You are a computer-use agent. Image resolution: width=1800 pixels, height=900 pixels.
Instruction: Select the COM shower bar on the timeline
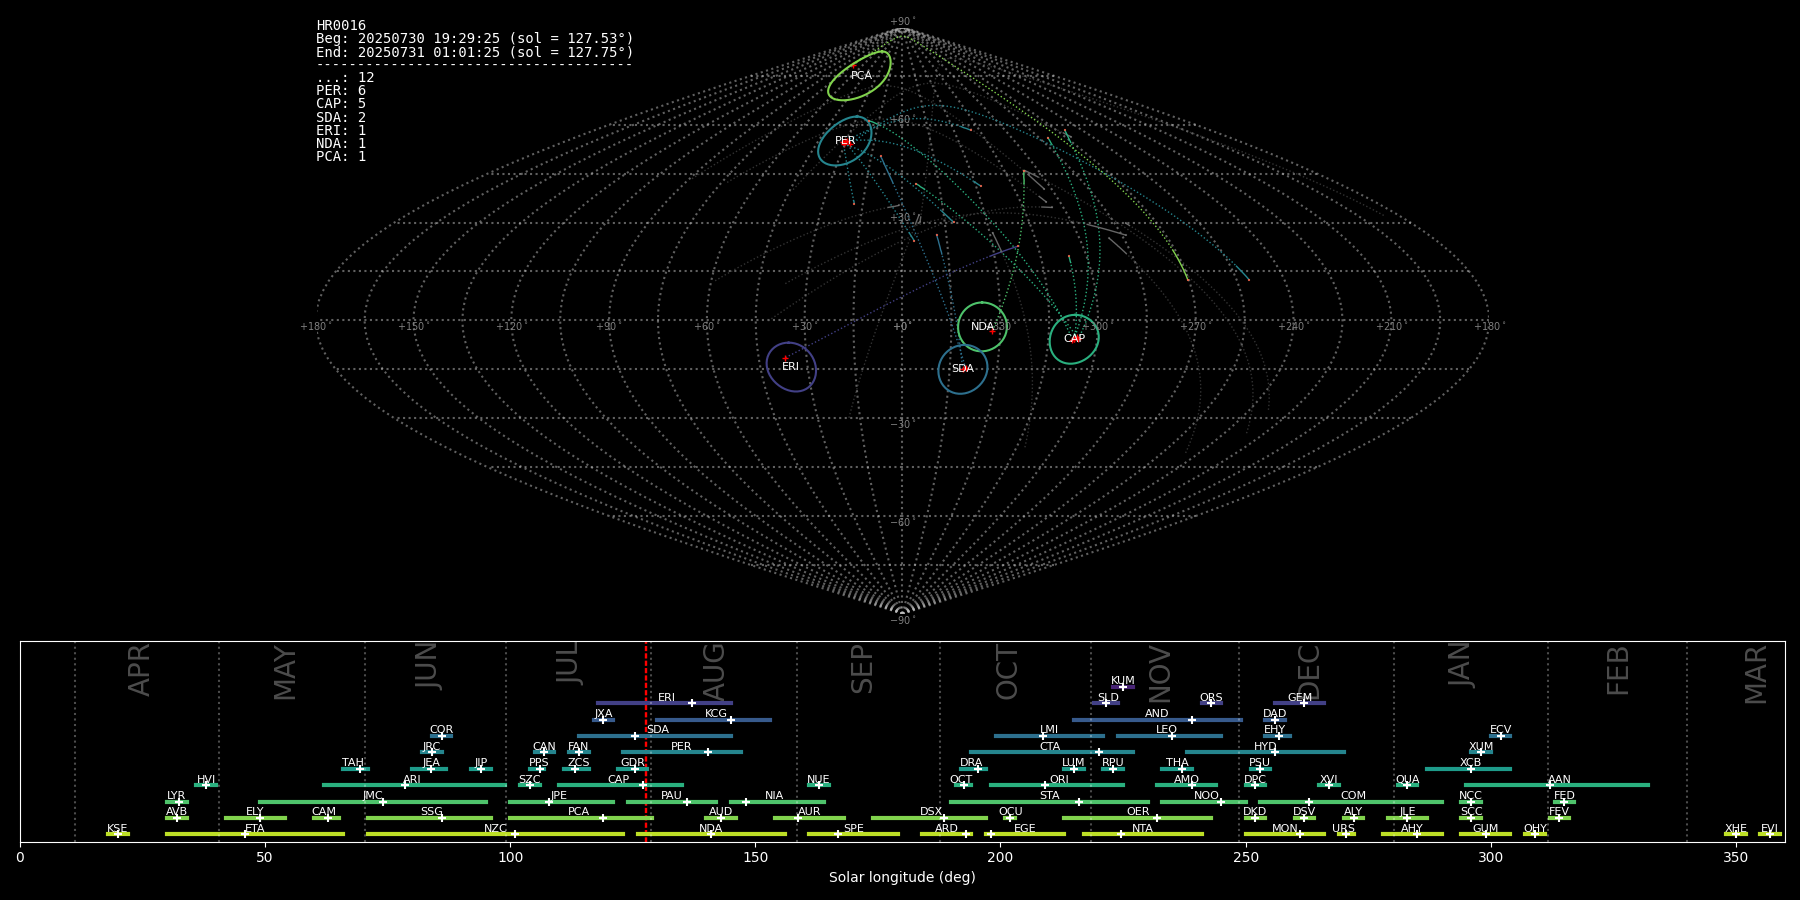coord(1351,802)
